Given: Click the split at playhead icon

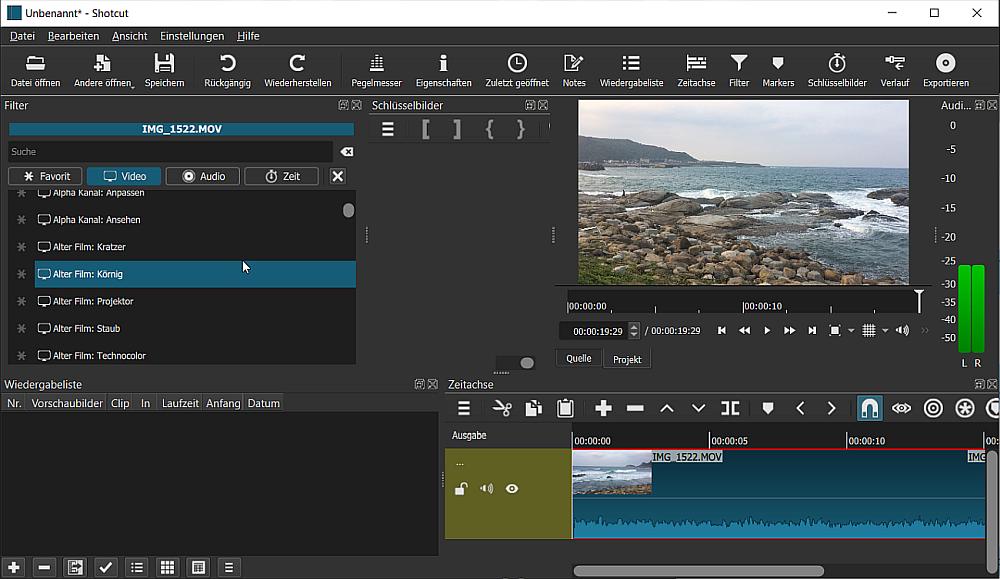Looking at the screenshot, I should point(730,408).
